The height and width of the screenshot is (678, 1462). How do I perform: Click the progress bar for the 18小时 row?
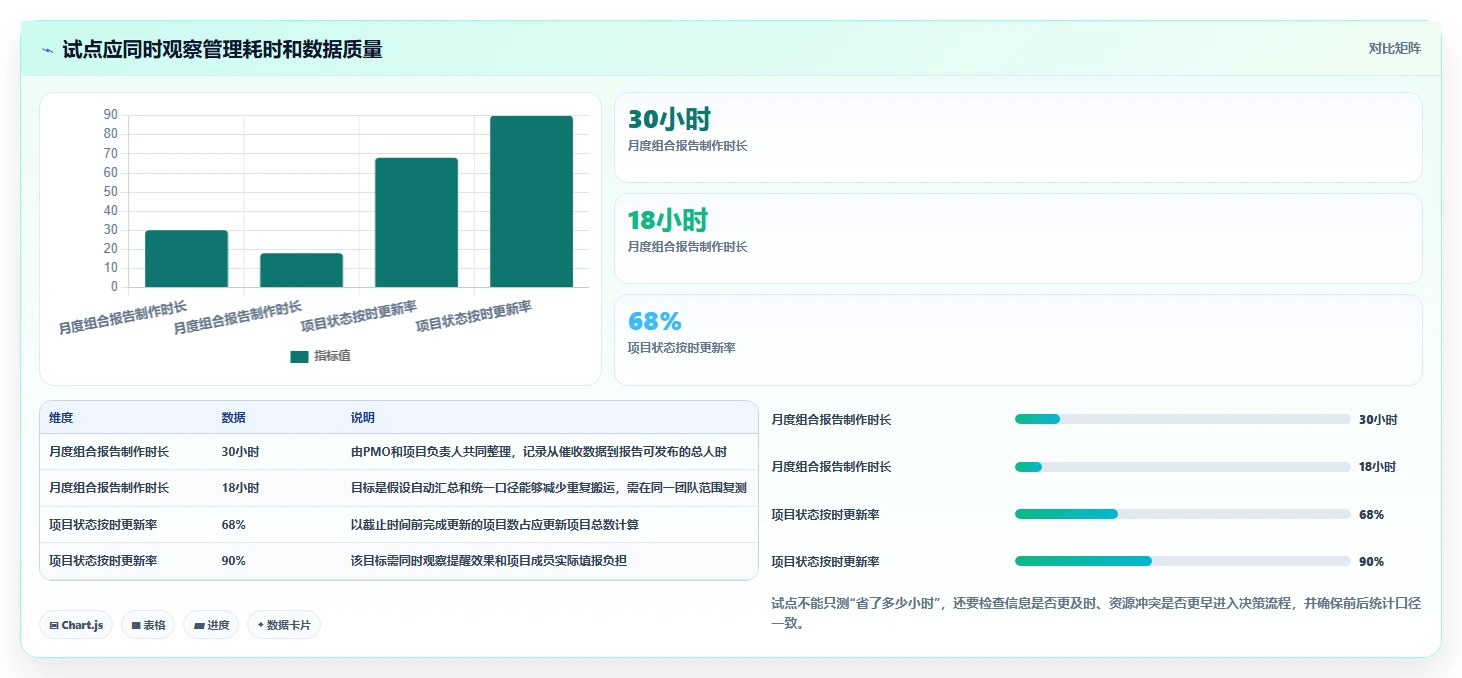point(1182,467)
